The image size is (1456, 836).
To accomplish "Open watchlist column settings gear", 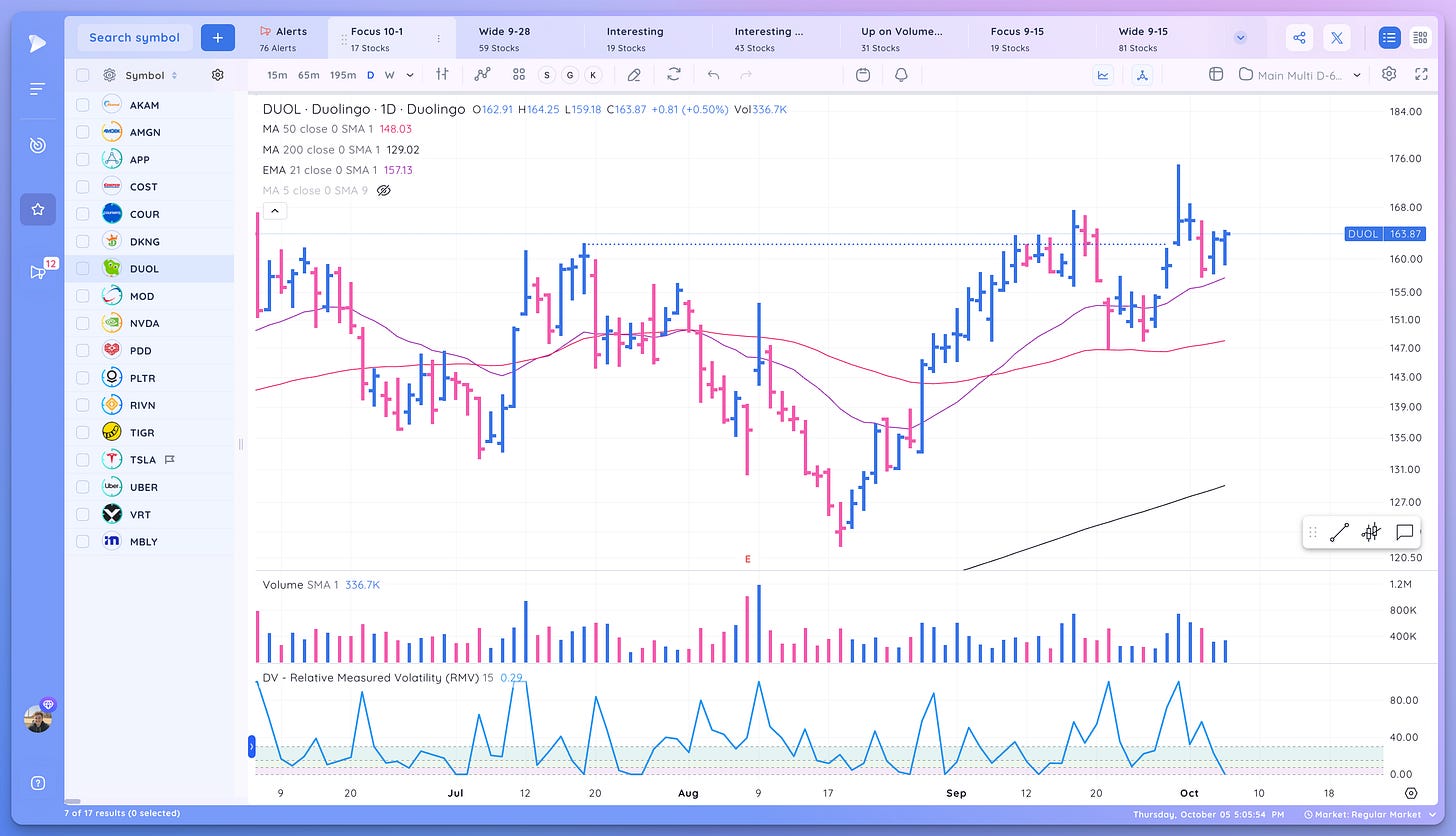I will click(x=217, y=75).
